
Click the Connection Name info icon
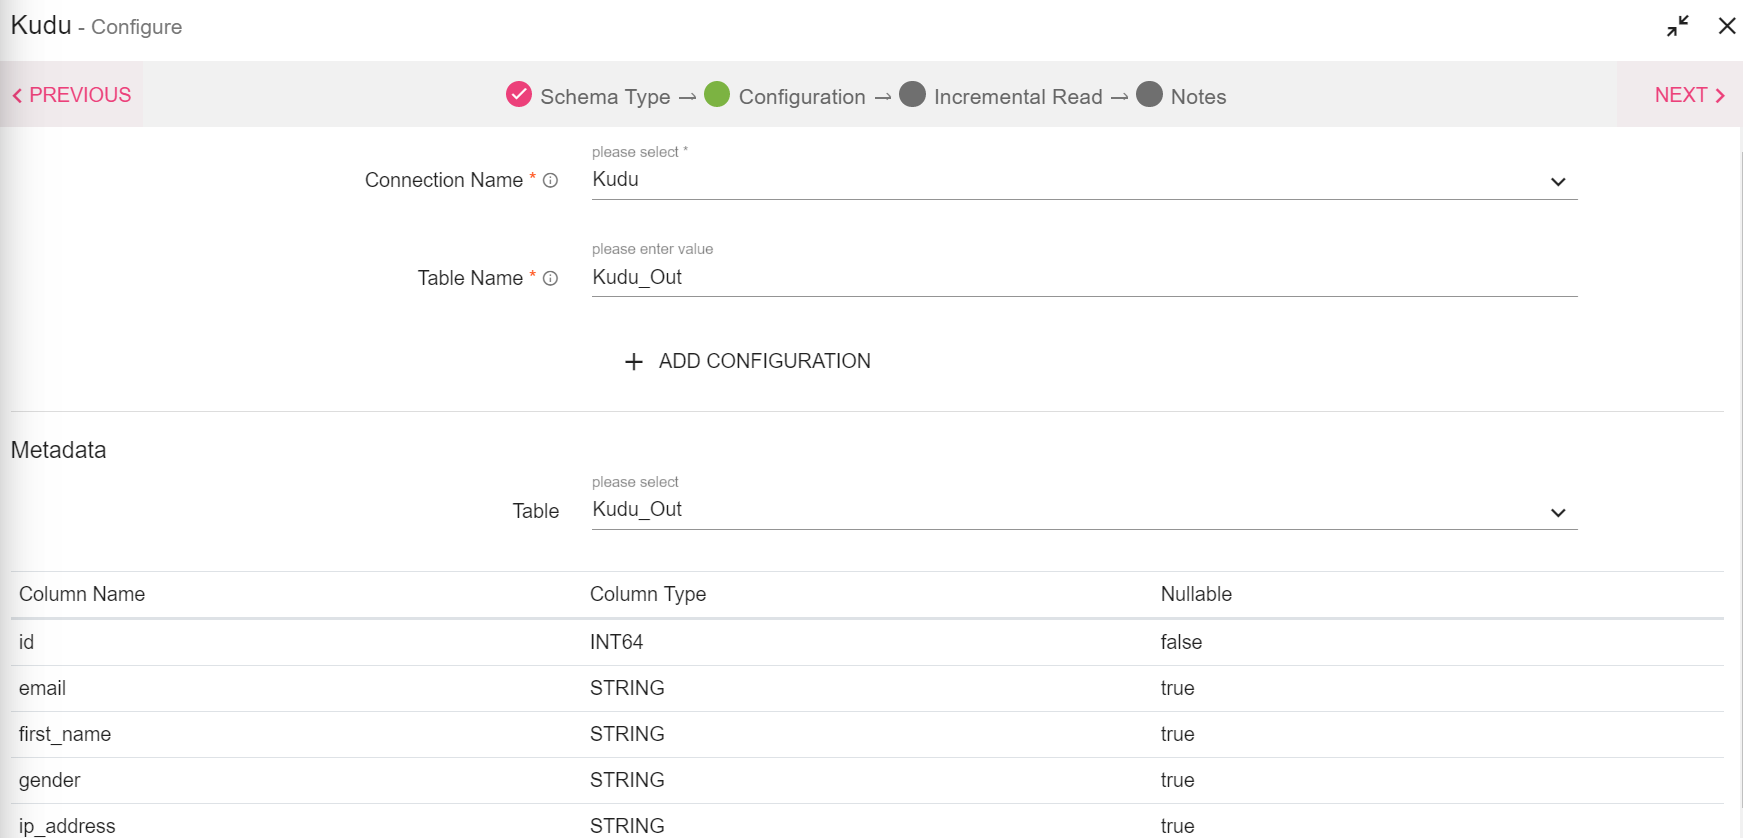click(550, 181)
